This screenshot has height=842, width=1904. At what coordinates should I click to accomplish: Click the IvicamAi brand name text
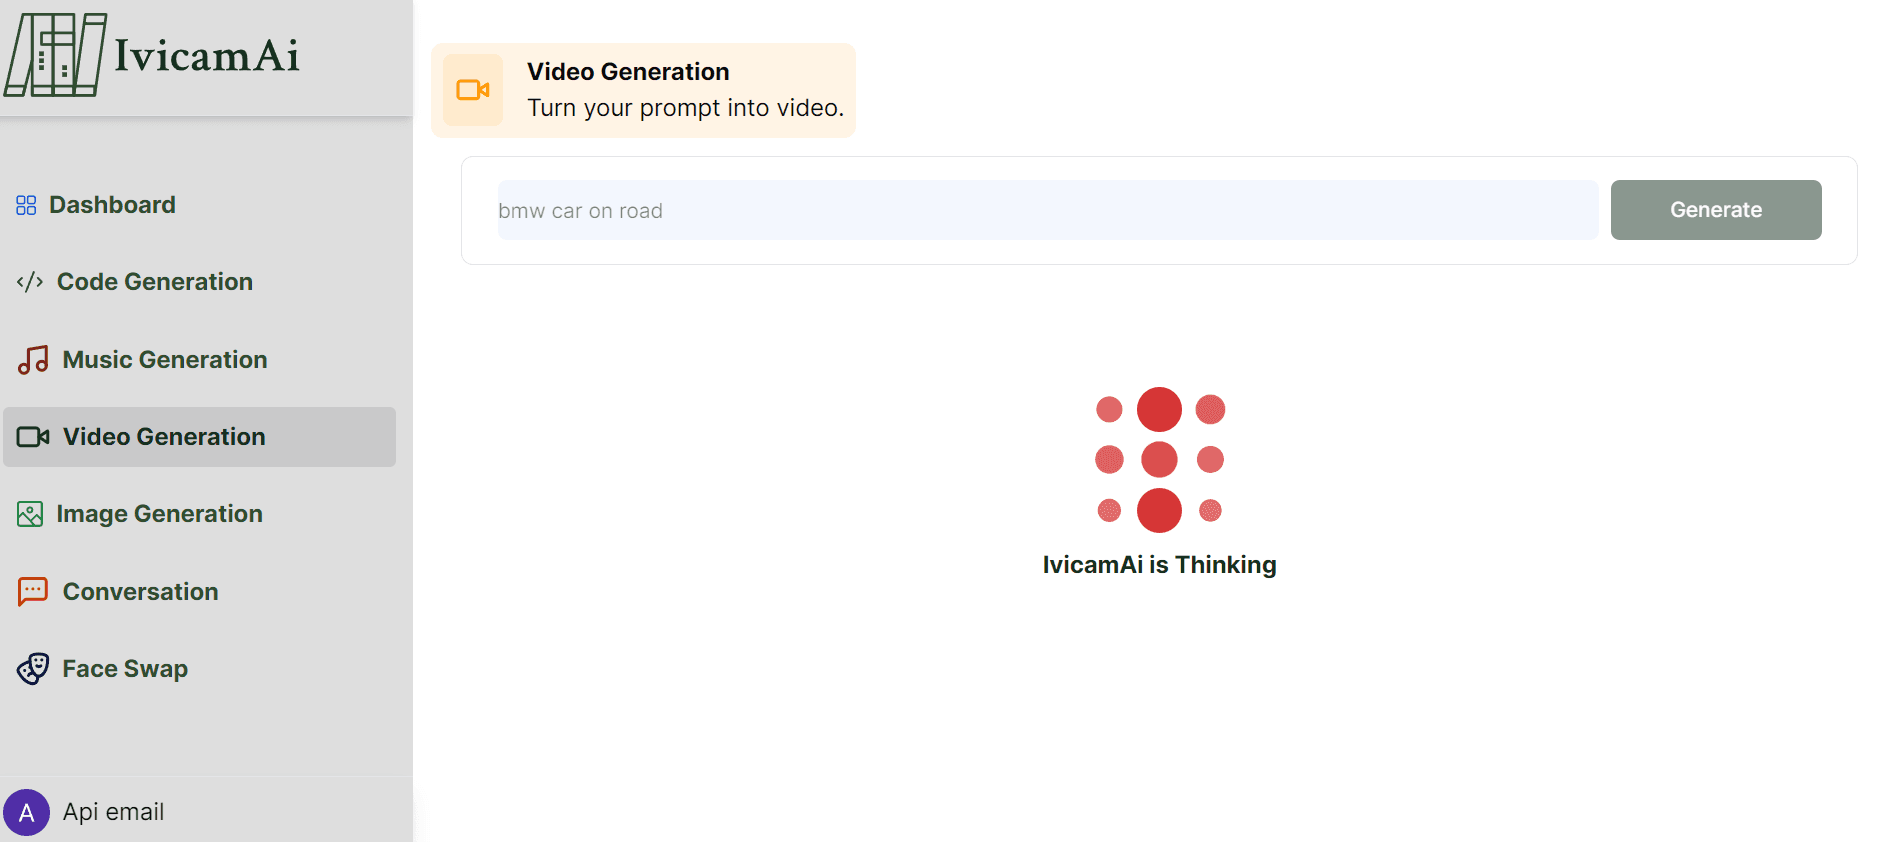207,56
